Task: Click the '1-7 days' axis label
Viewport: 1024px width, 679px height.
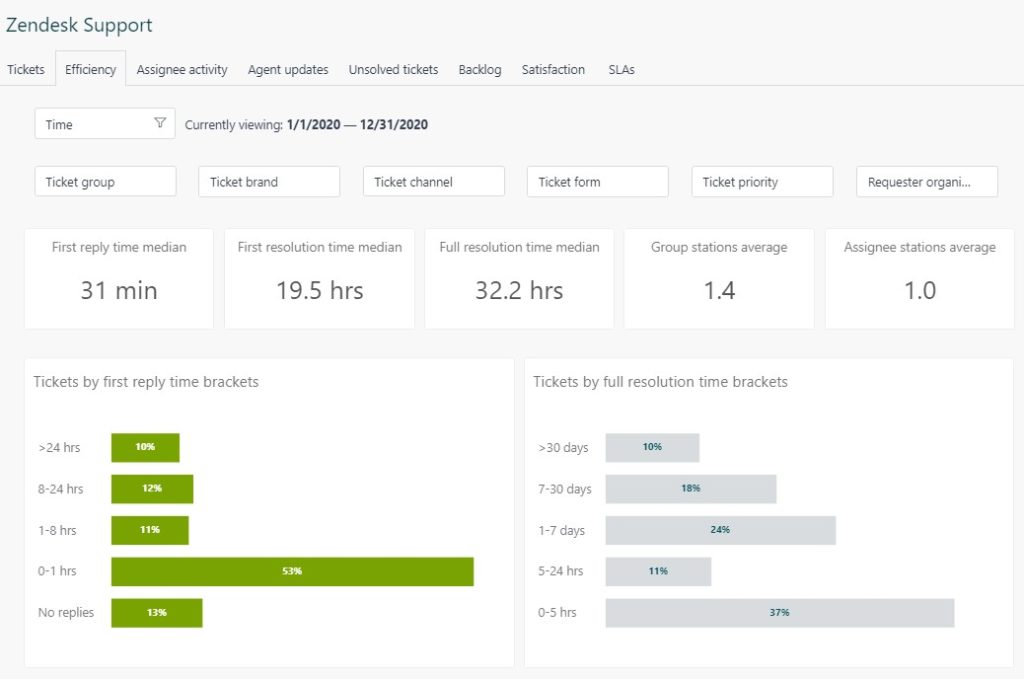Action: click(561, 530)
